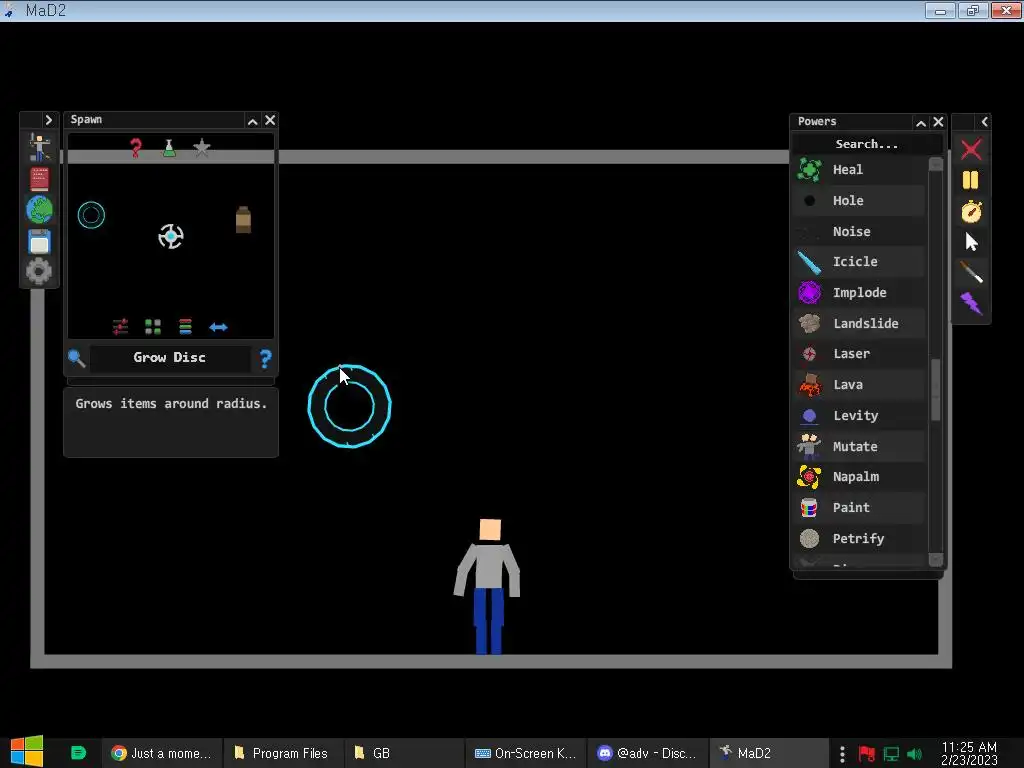Click the volume speaker tray icon

click(914, 754)
